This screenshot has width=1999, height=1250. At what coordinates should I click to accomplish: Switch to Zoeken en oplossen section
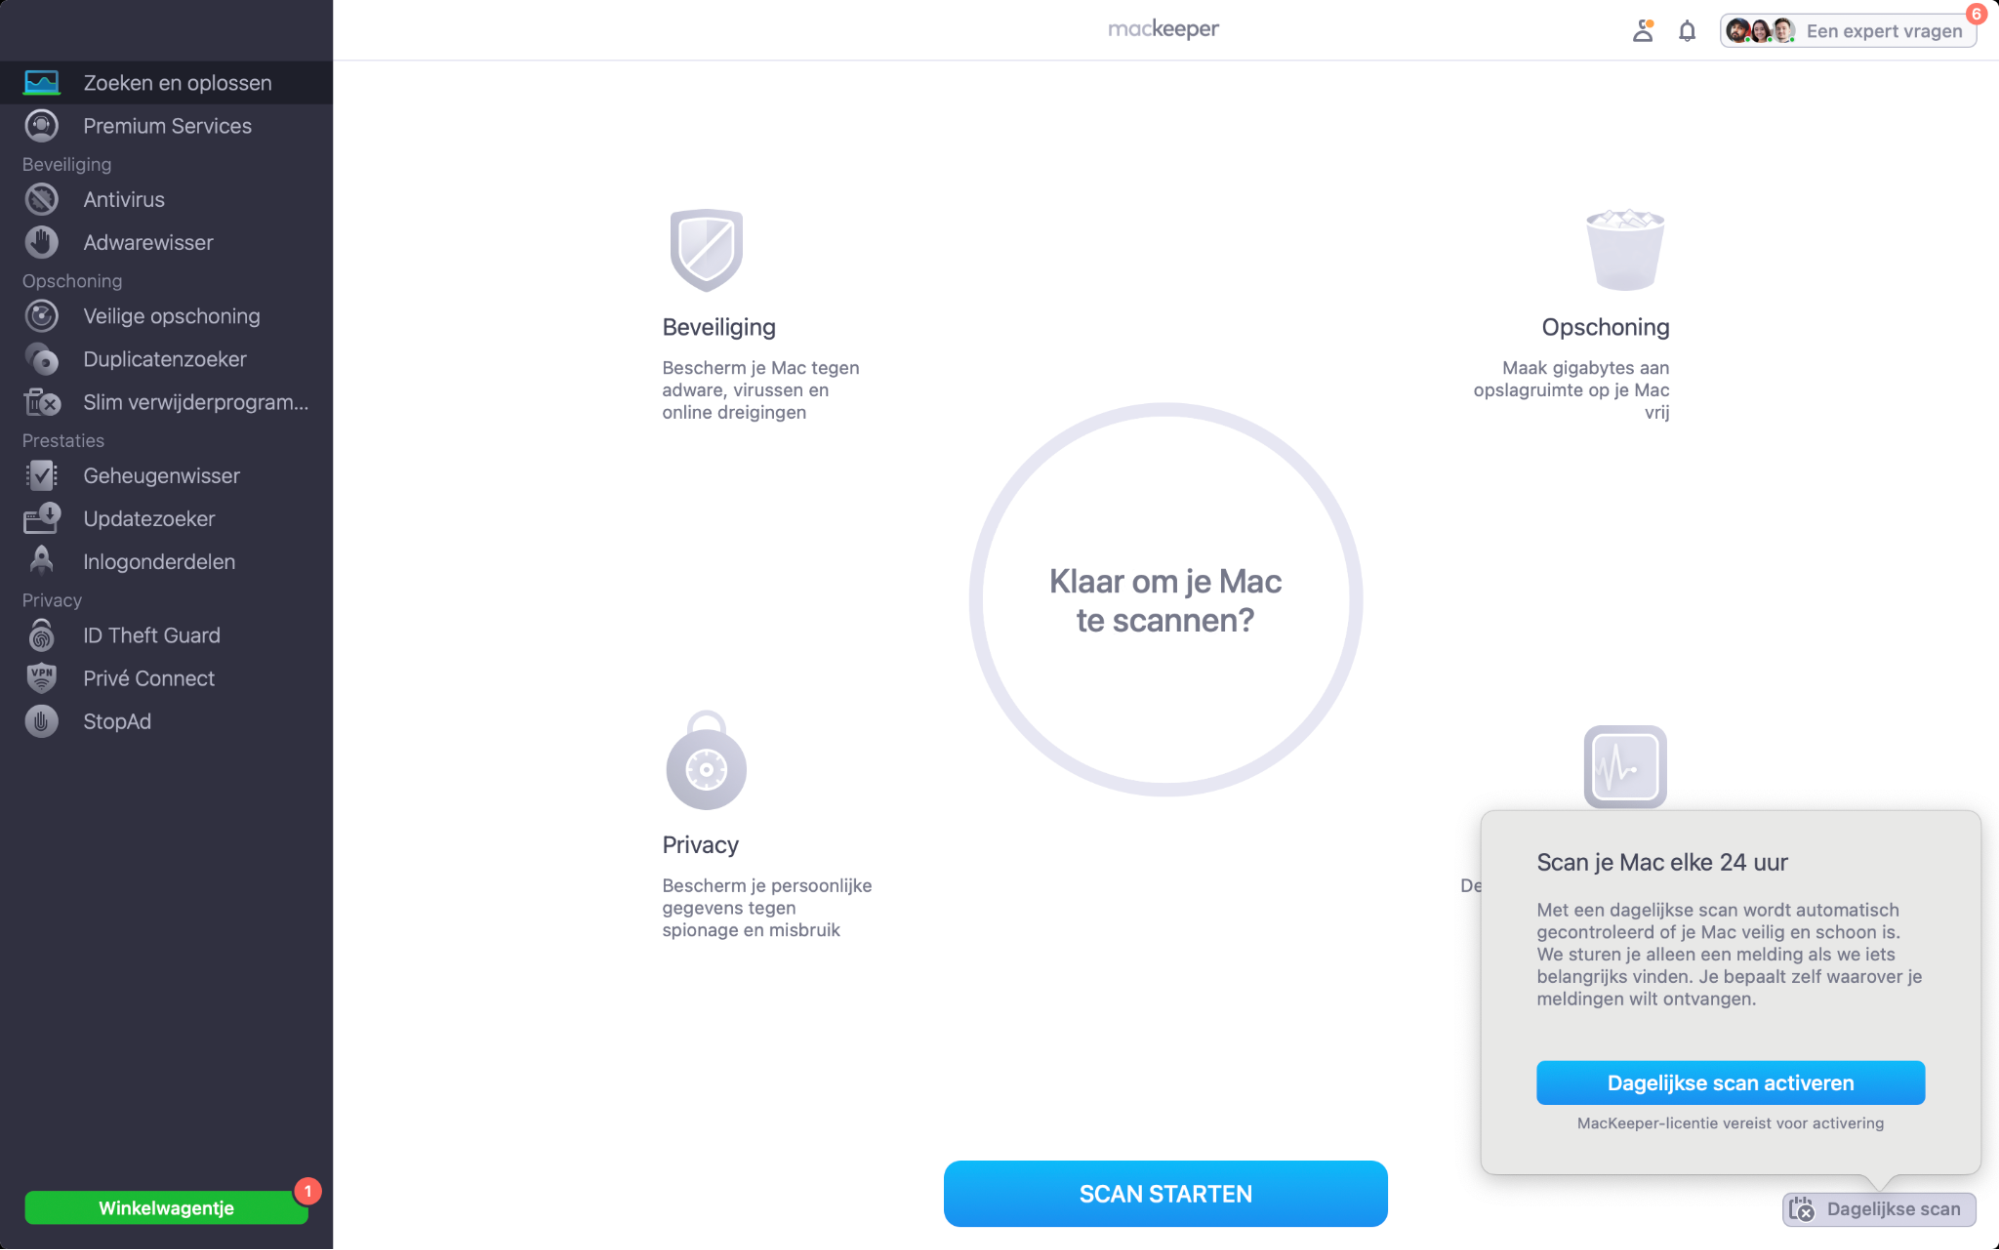pyautogui.click(x=177, y=83)
